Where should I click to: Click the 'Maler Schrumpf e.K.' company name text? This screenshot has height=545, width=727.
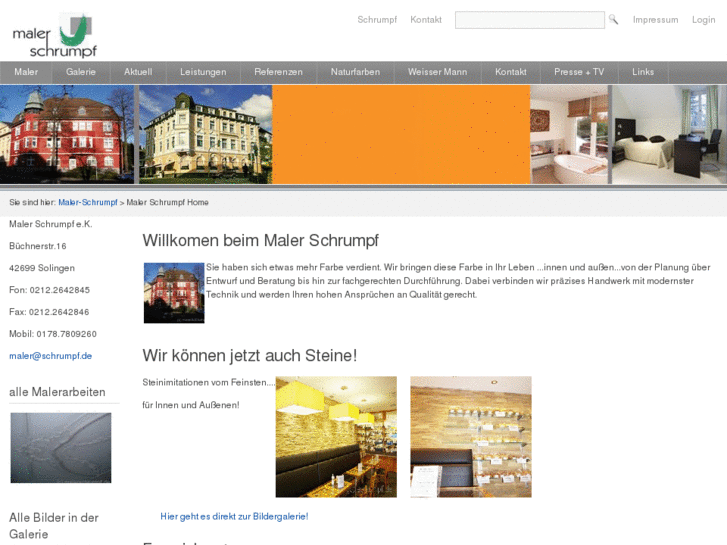click(x=51, y=224)
